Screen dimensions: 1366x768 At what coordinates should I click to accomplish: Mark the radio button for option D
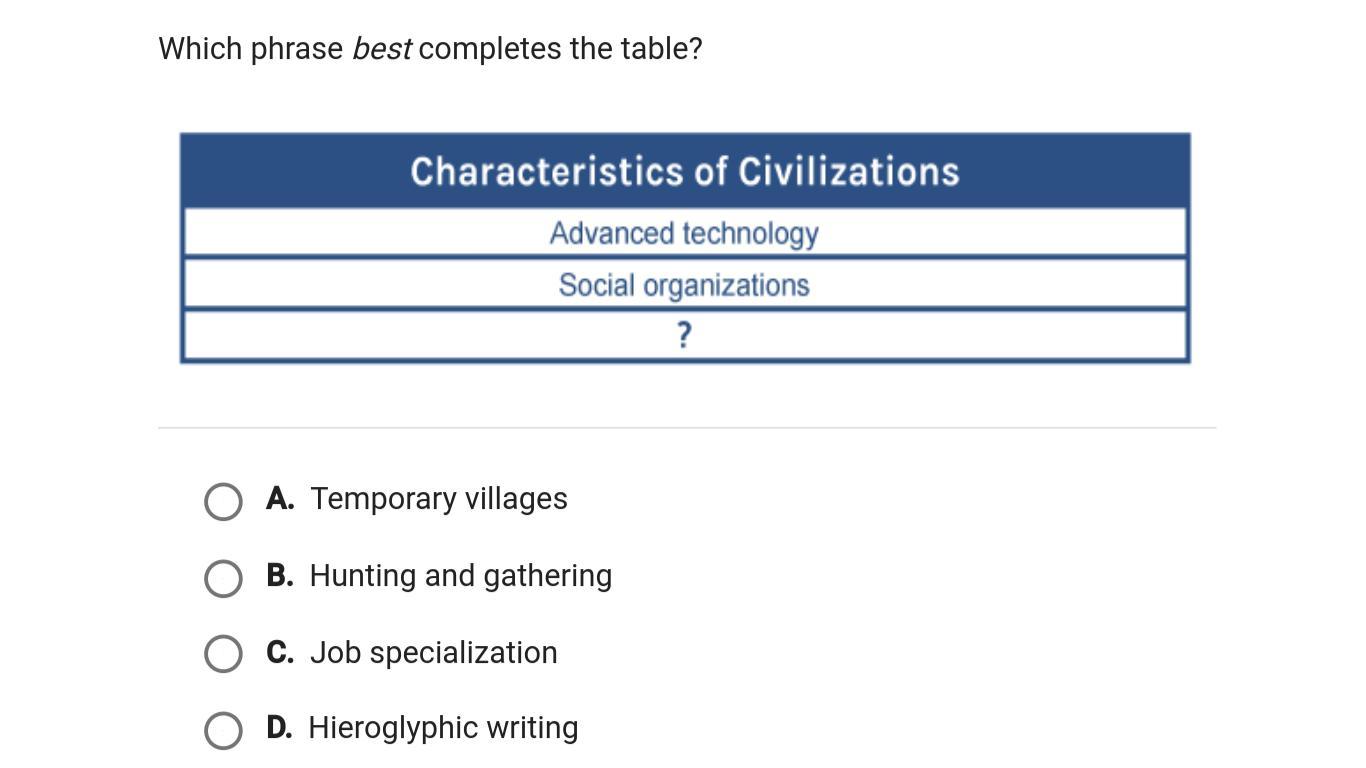[x=223, y=730]
